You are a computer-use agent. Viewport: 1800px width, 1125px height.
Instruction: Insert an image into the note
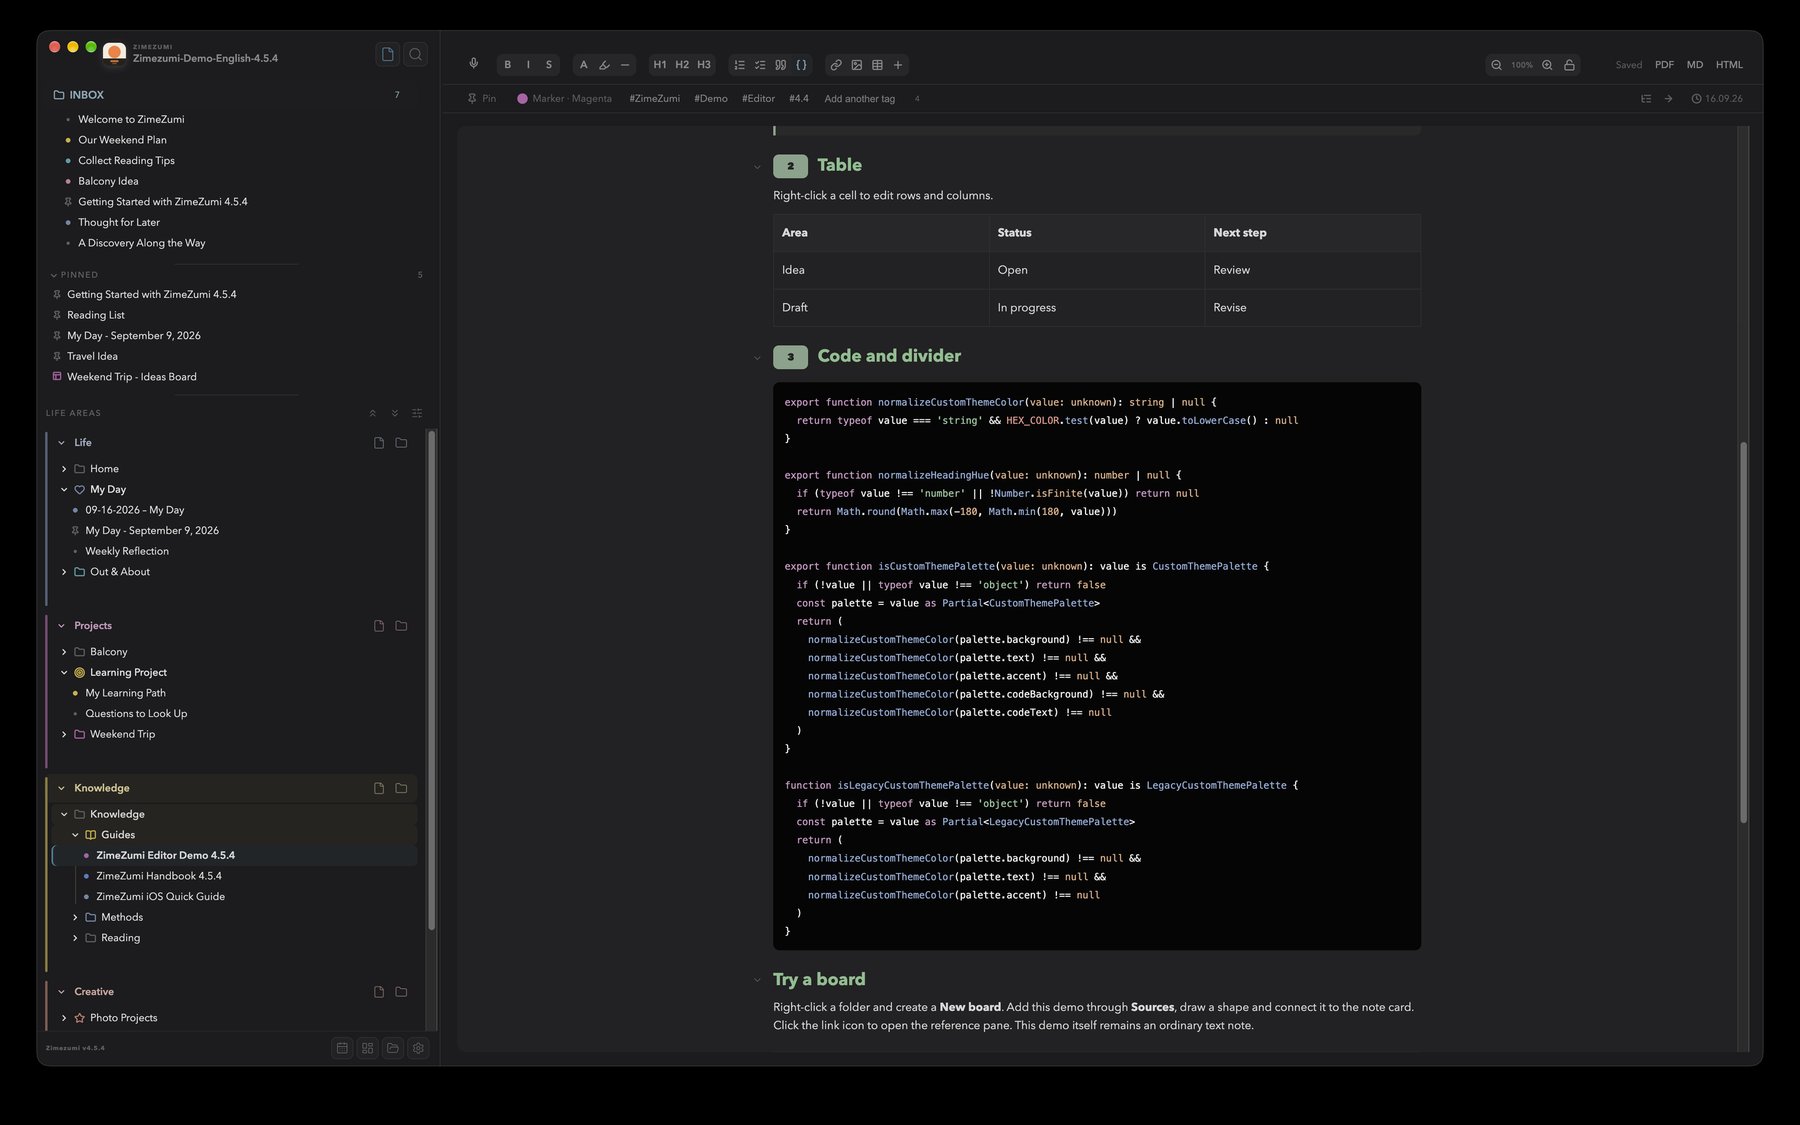coord(857,65)
